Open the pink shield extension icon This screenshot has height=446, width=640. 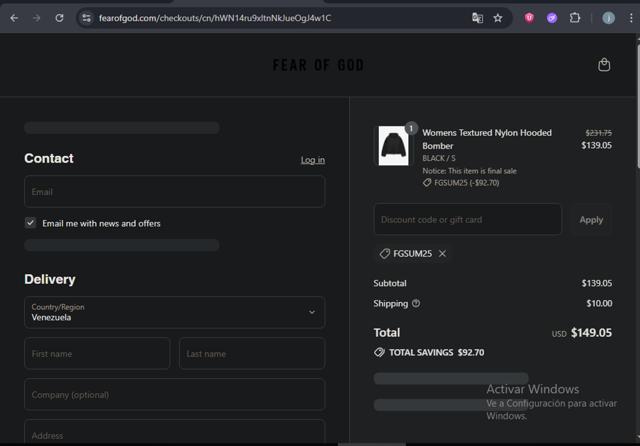tap(529, 18)
